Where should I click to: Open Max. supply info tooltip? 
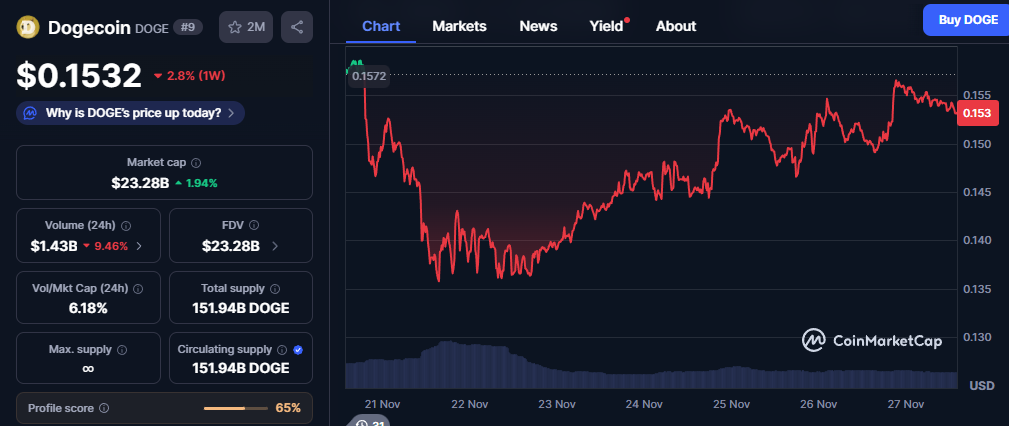122,350
